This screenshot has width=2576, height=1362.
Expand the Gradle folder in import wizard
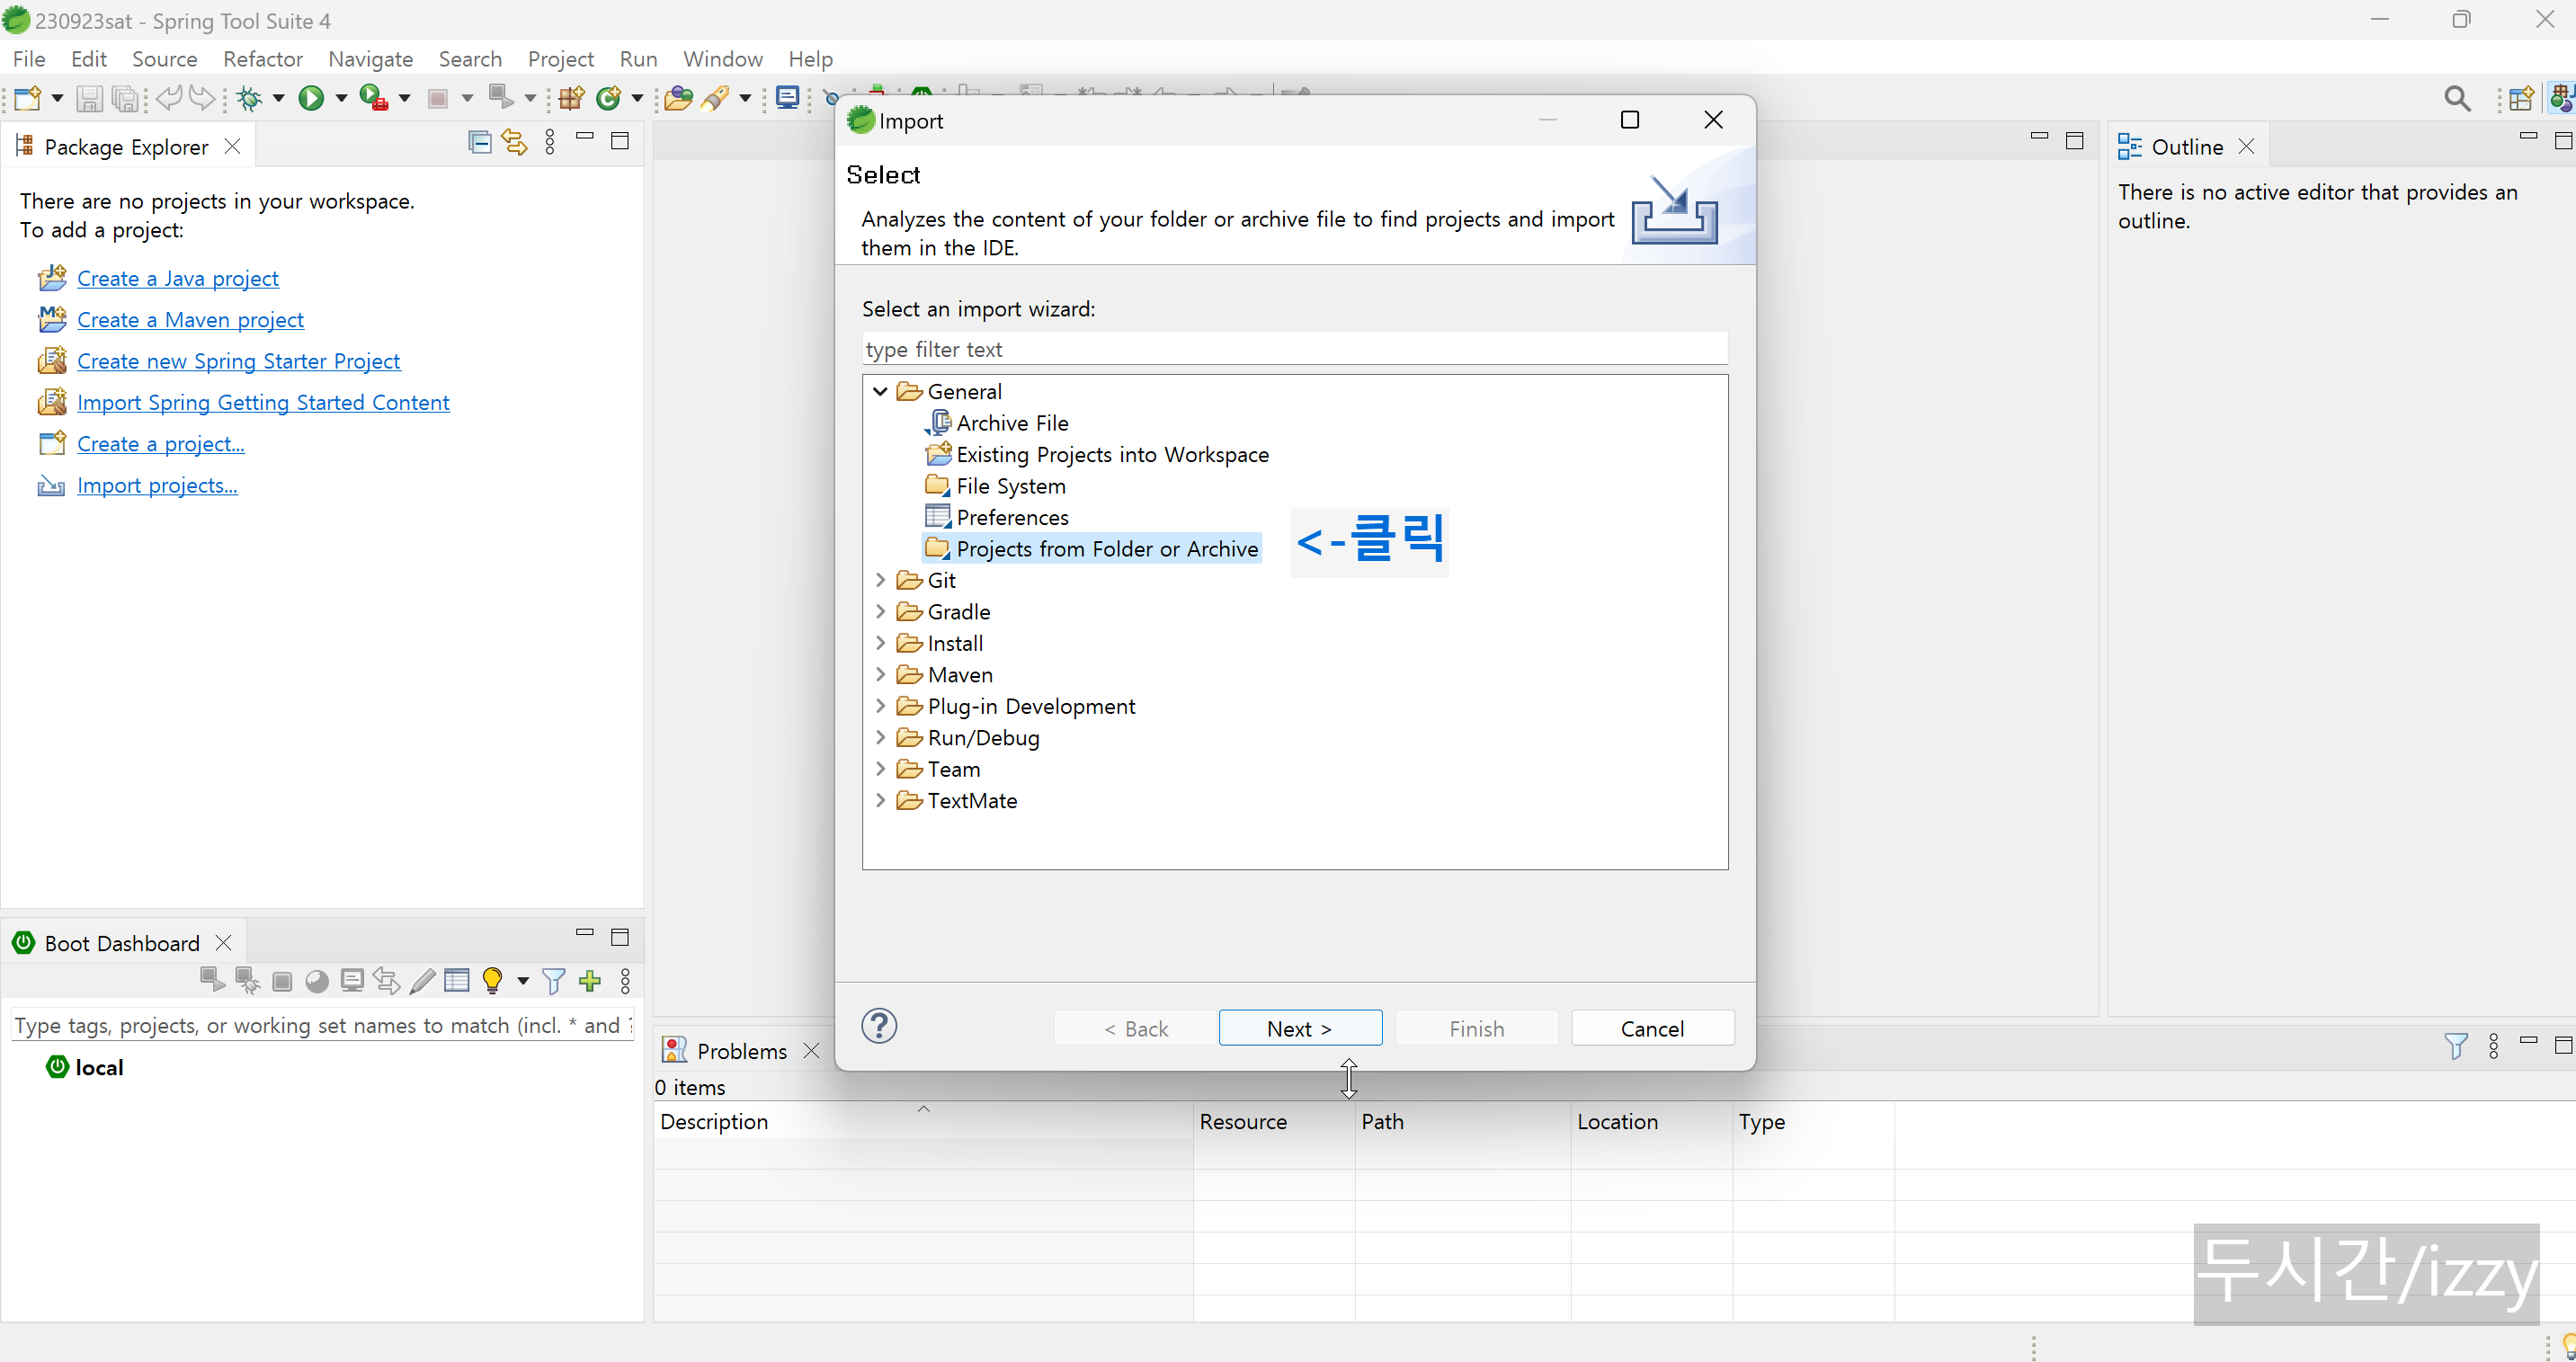[x=880, y=611]
